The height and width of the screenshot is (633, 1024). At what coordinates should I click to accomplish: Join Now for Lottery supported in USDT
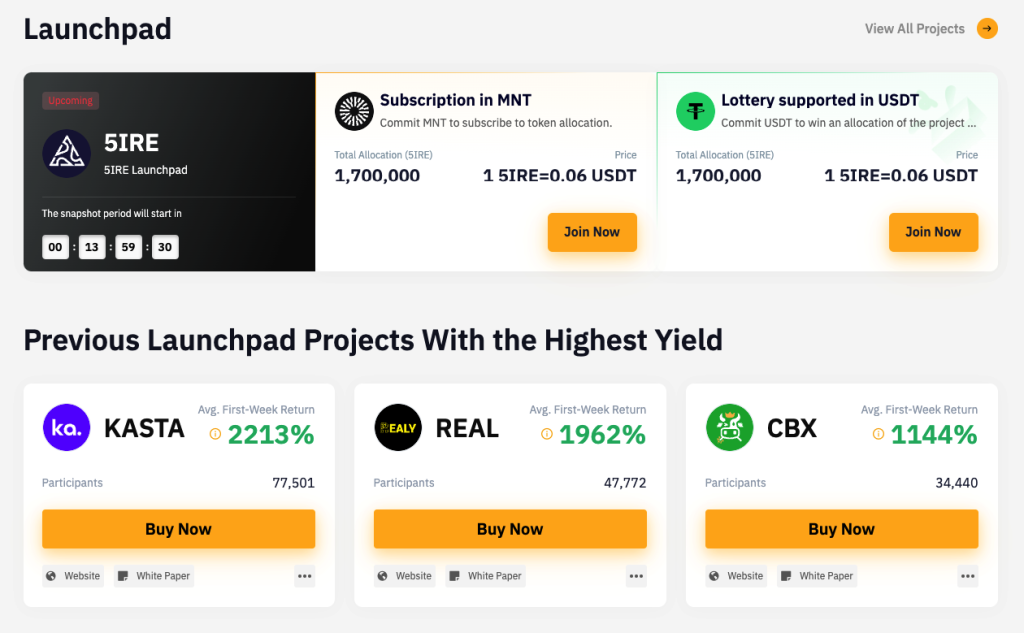click(x=933, y=232)
